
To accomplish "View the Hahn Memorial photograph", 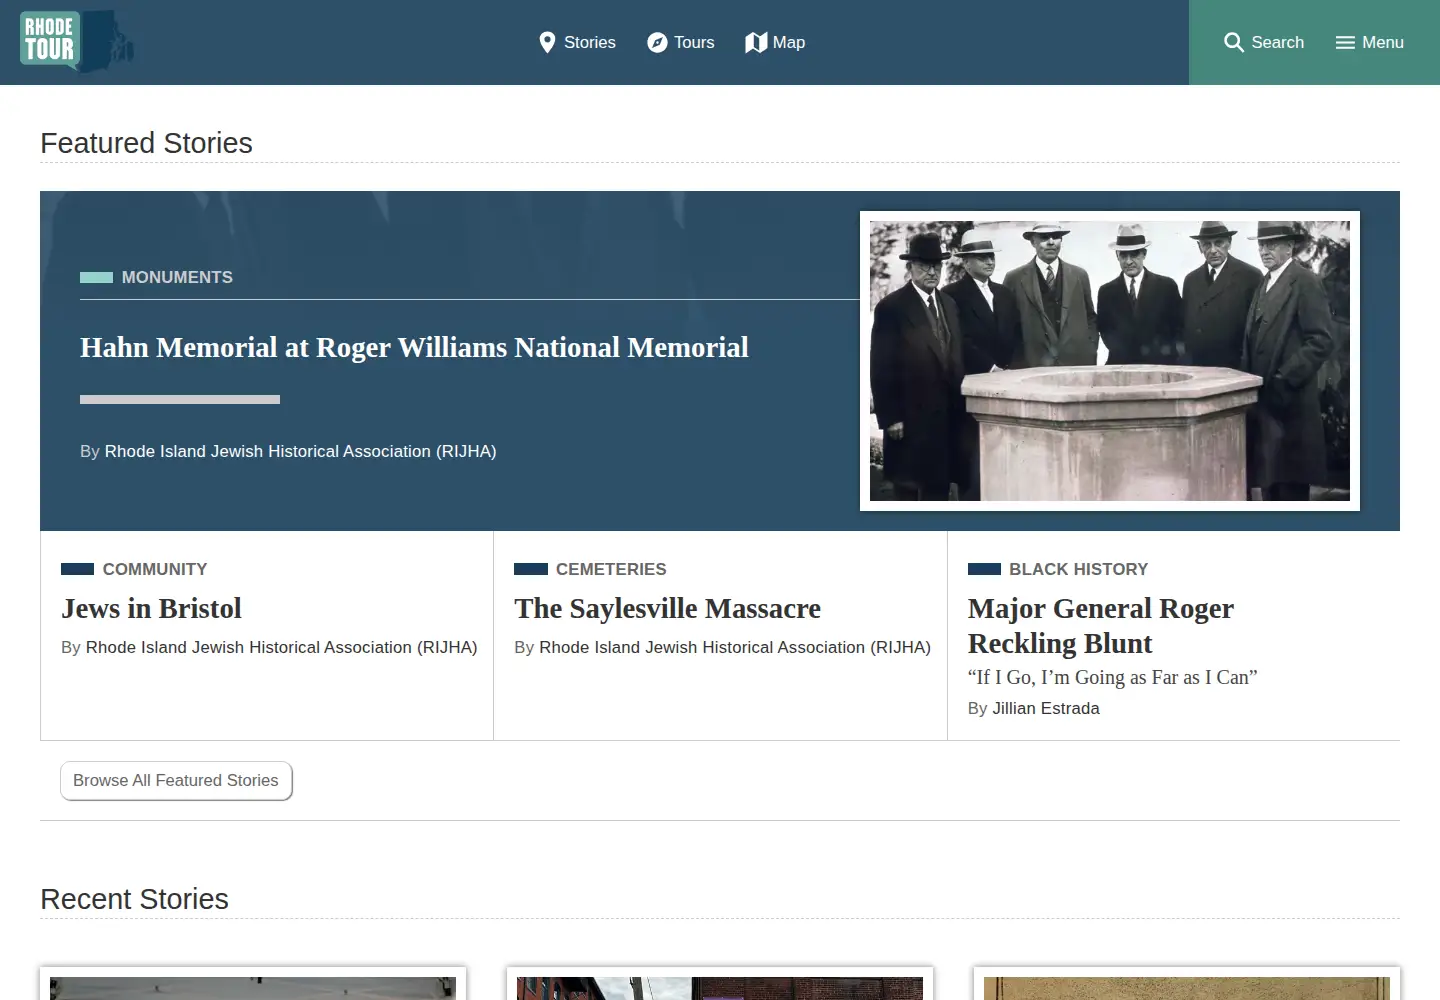I will coord(1110,361).
